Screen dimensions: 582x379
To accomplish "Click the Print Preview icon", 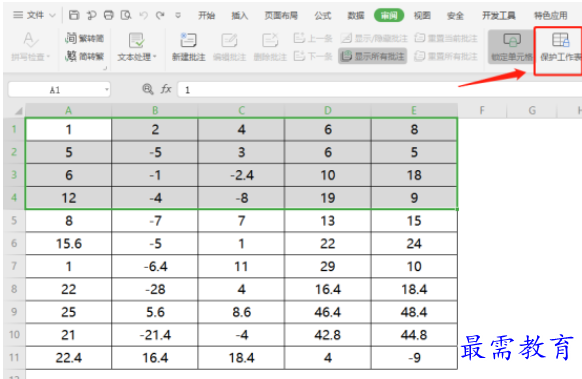I will click(126, 15).
